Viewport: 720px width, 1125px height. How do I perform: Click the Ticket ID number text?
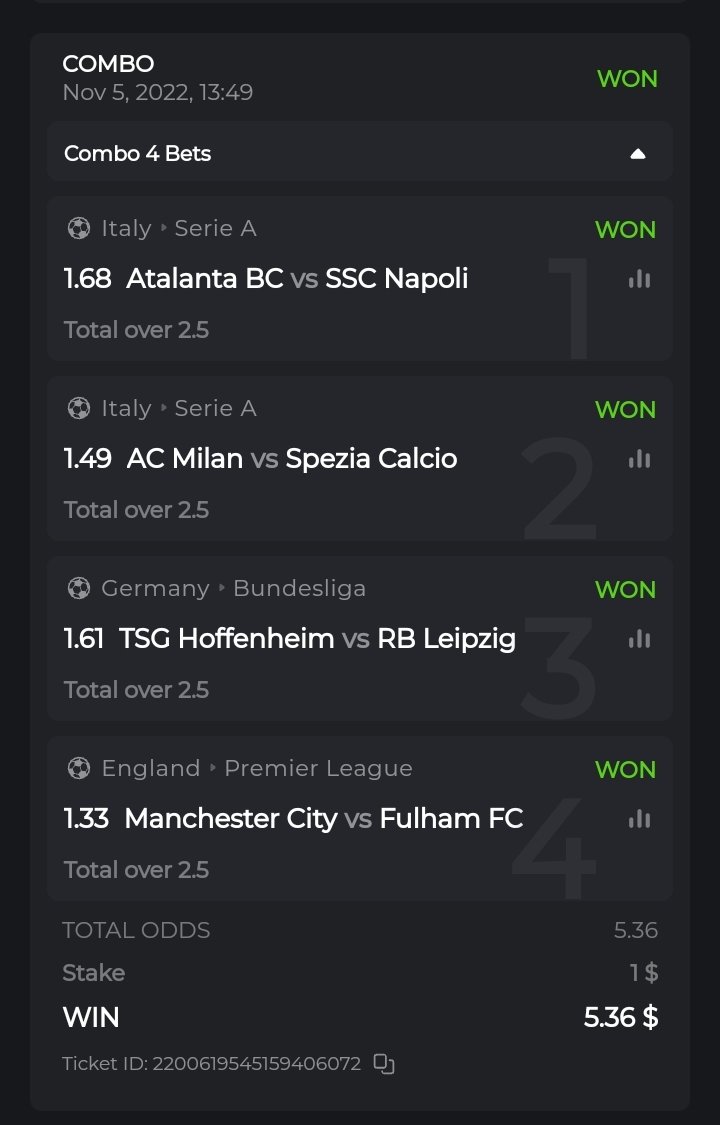(256, 1063)
